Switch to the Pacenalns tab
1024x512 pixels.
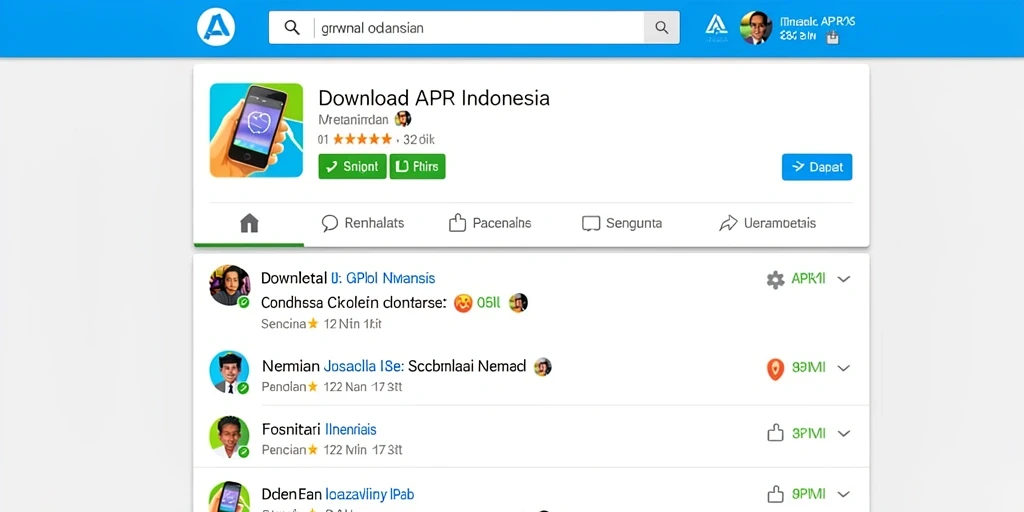pyautogui.click(x=490, y=223)
